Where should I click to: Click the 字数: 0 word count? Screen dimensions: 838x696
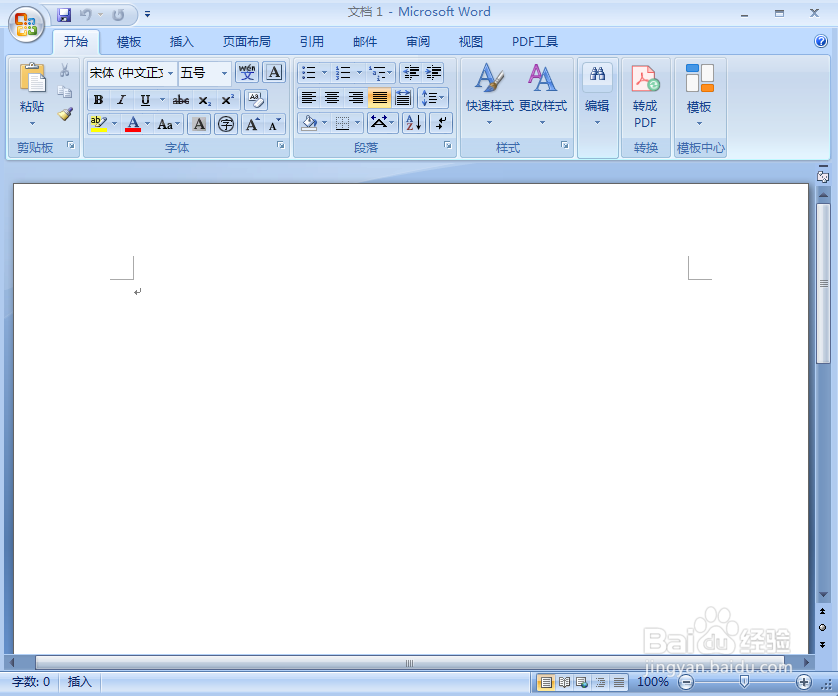[31, 682]
